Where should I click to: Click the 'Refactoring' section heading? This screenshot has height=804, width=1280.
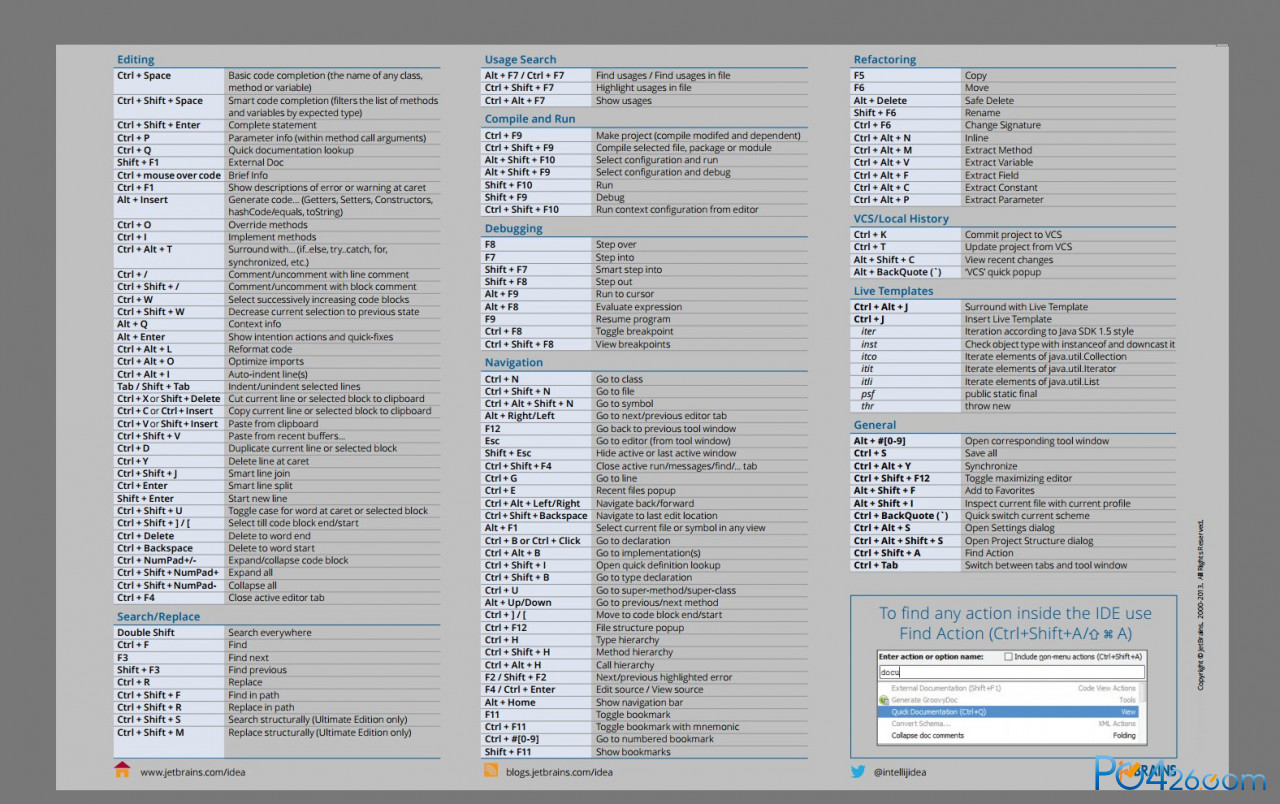pos(884,60)
